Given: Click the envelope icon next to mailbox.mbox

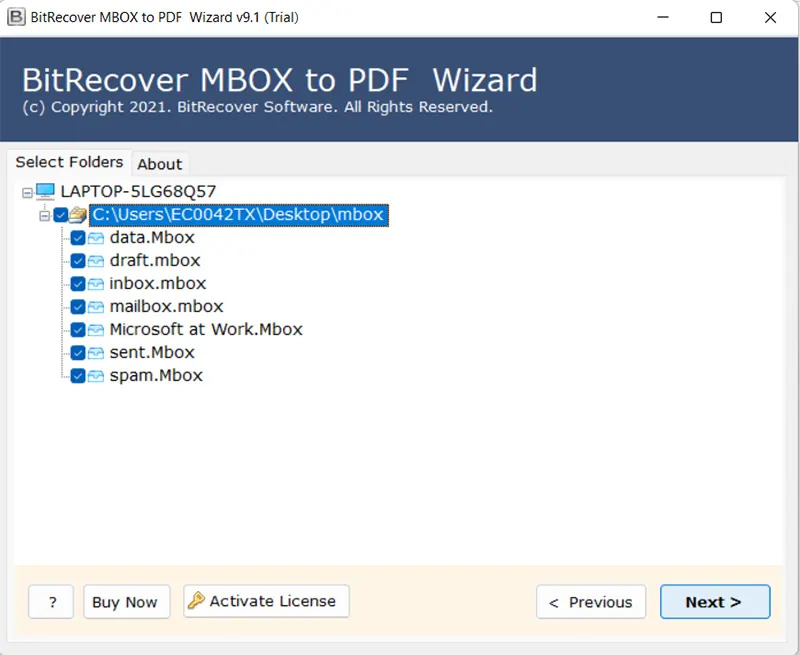Looking at the screenshot, I should click(x=95, y=306).
